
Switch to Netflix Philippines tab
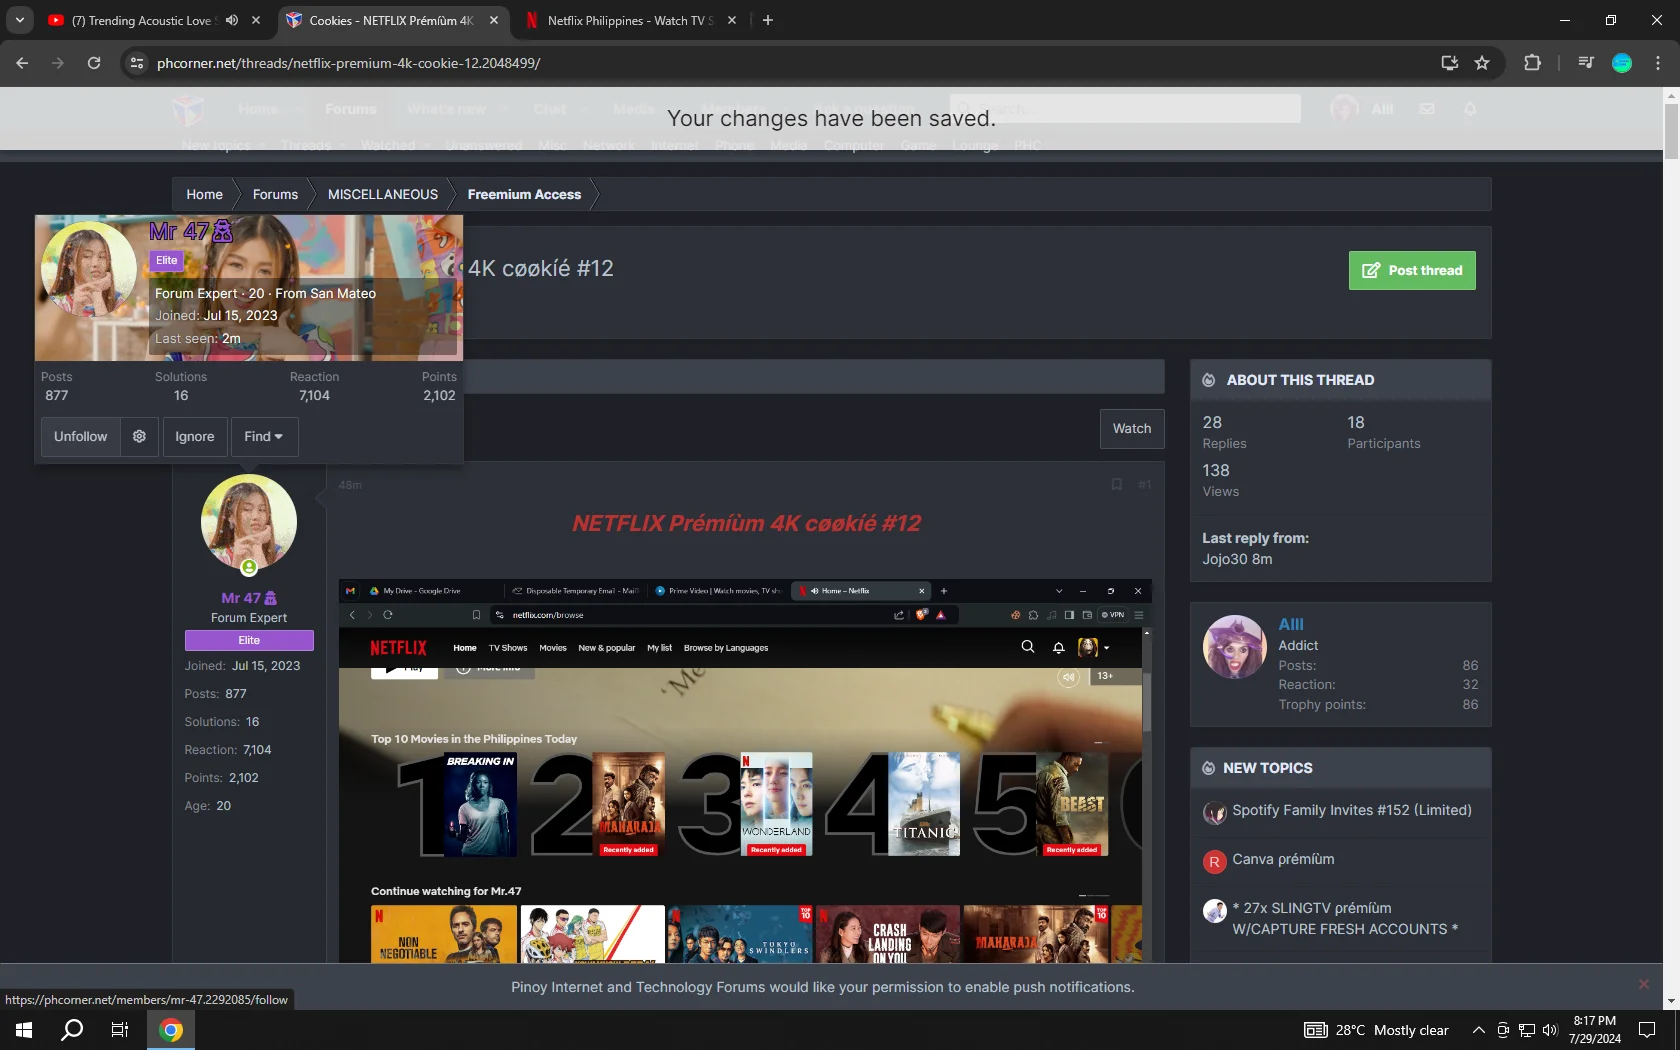tap(631, 20)
